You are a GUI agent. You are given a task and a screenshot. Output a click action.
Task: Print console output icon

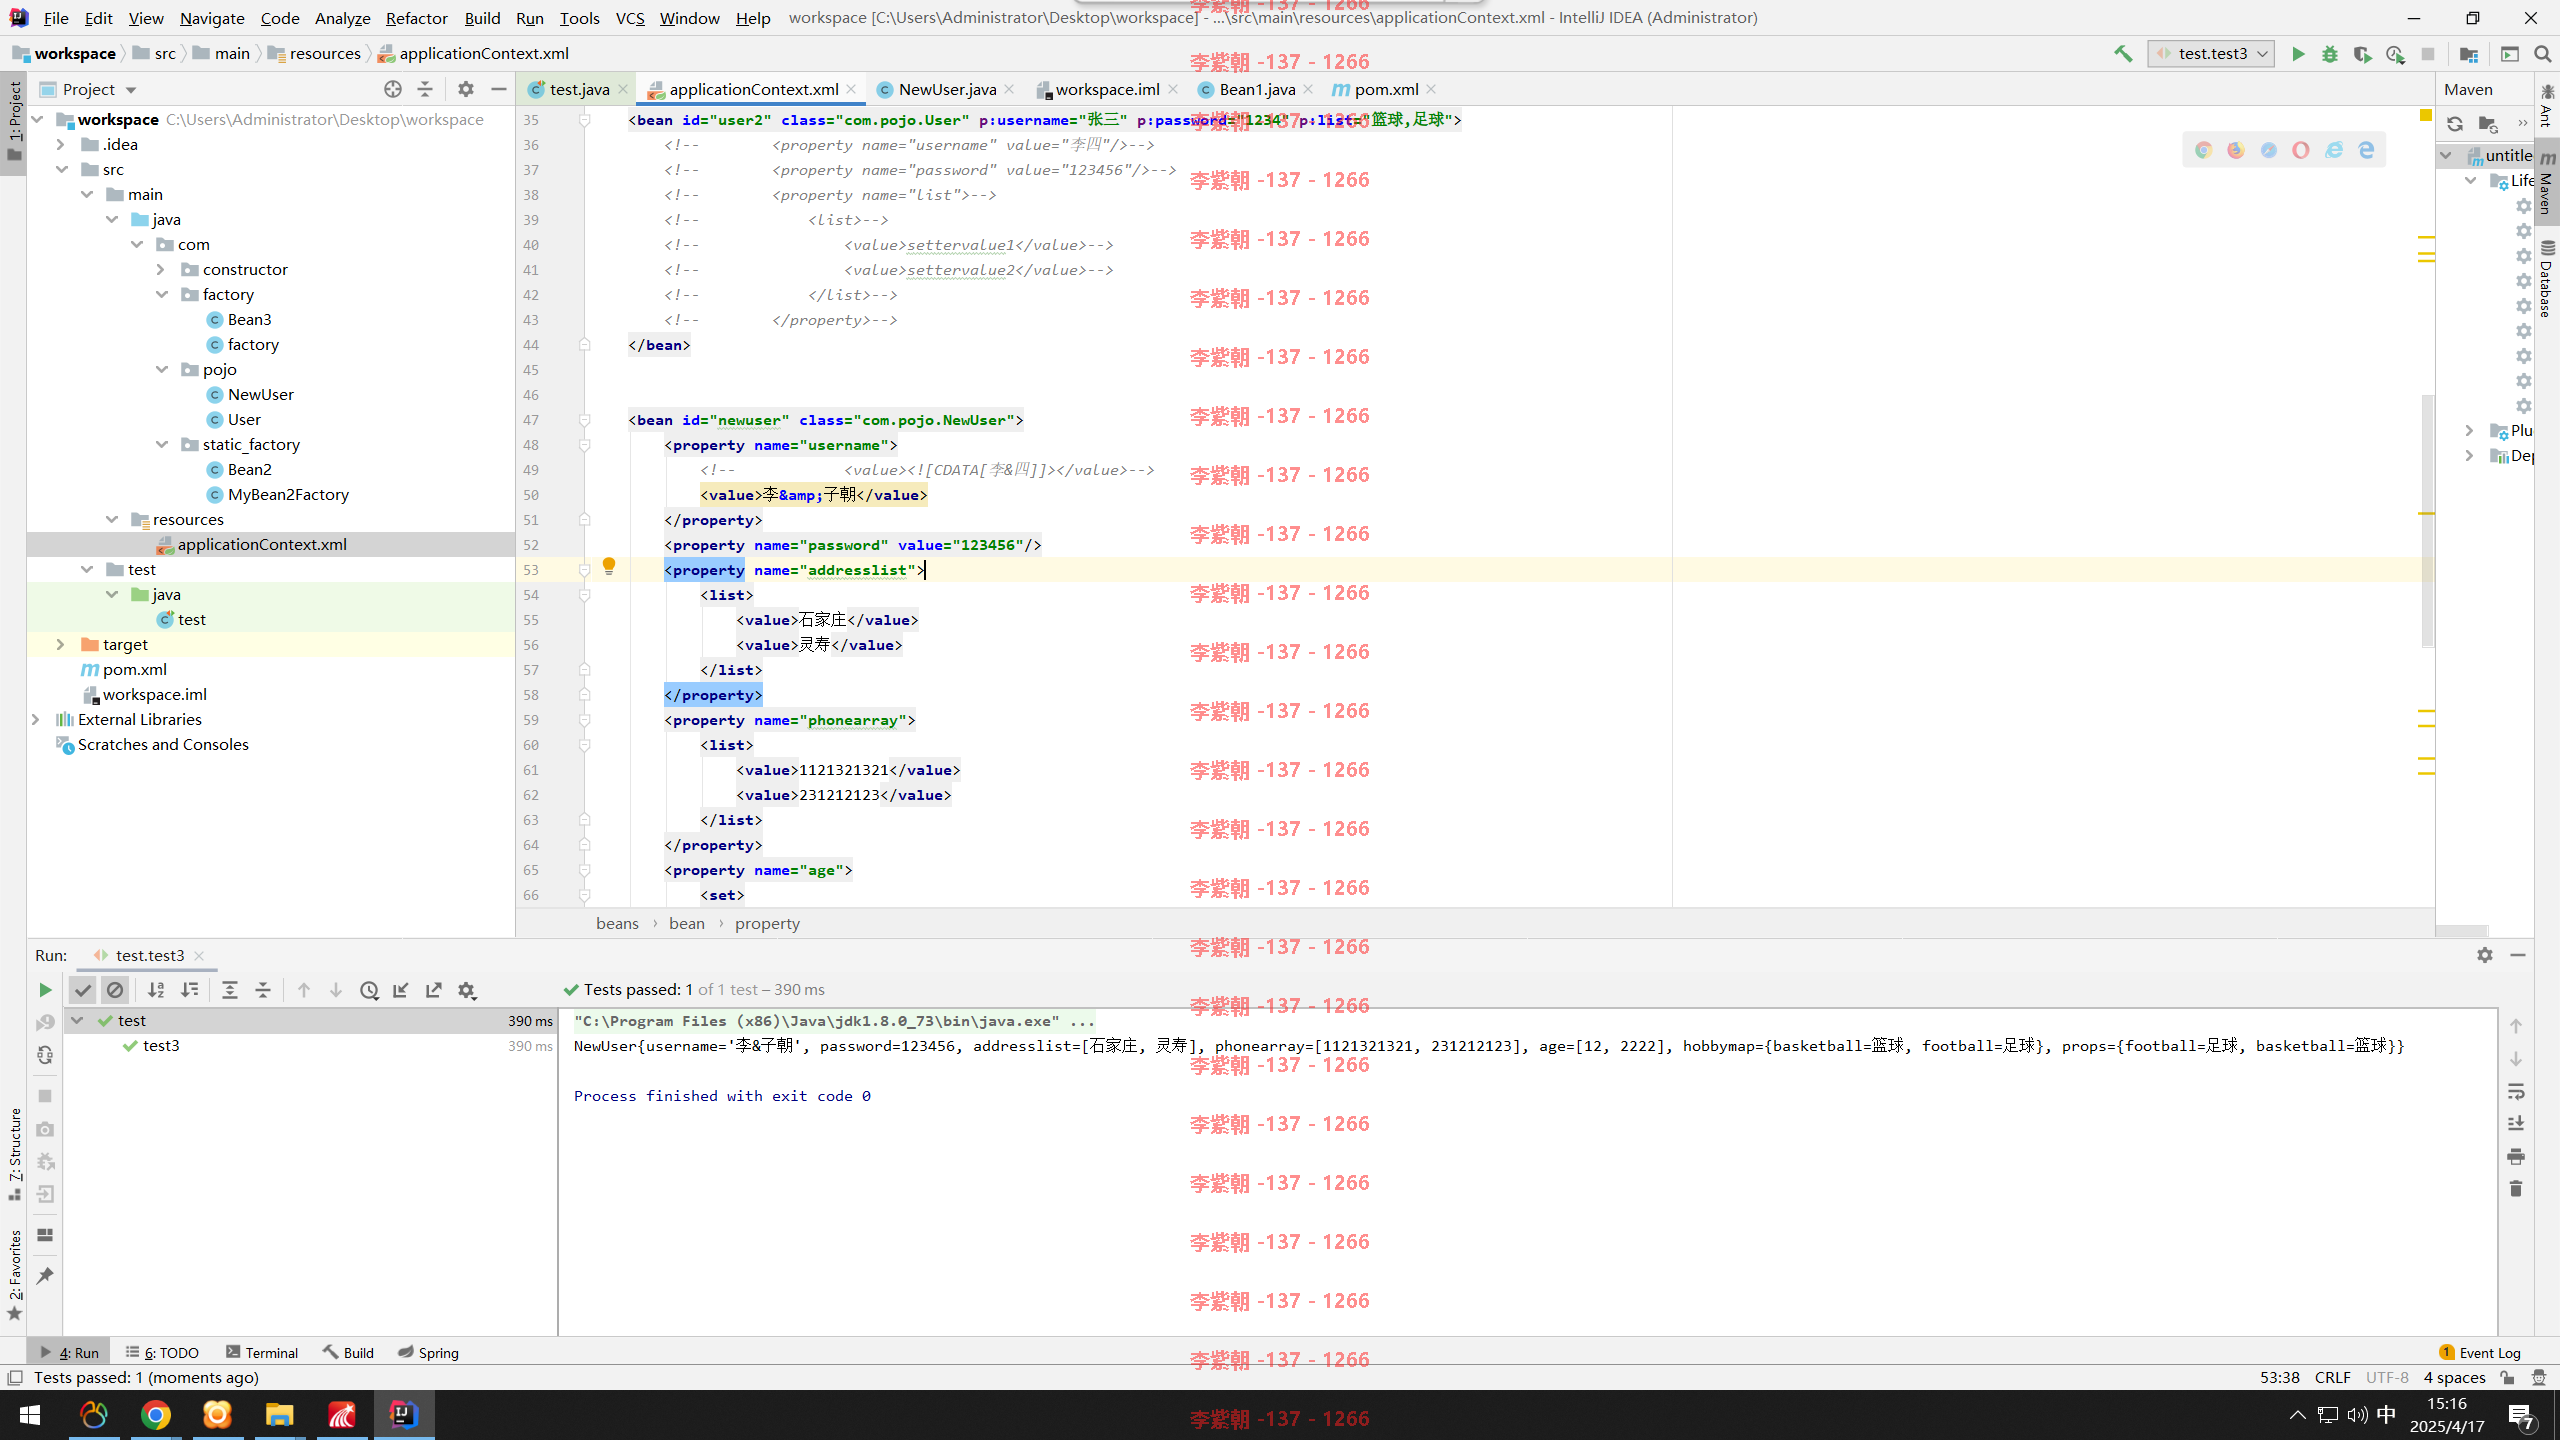[x=2516, y=1157]
